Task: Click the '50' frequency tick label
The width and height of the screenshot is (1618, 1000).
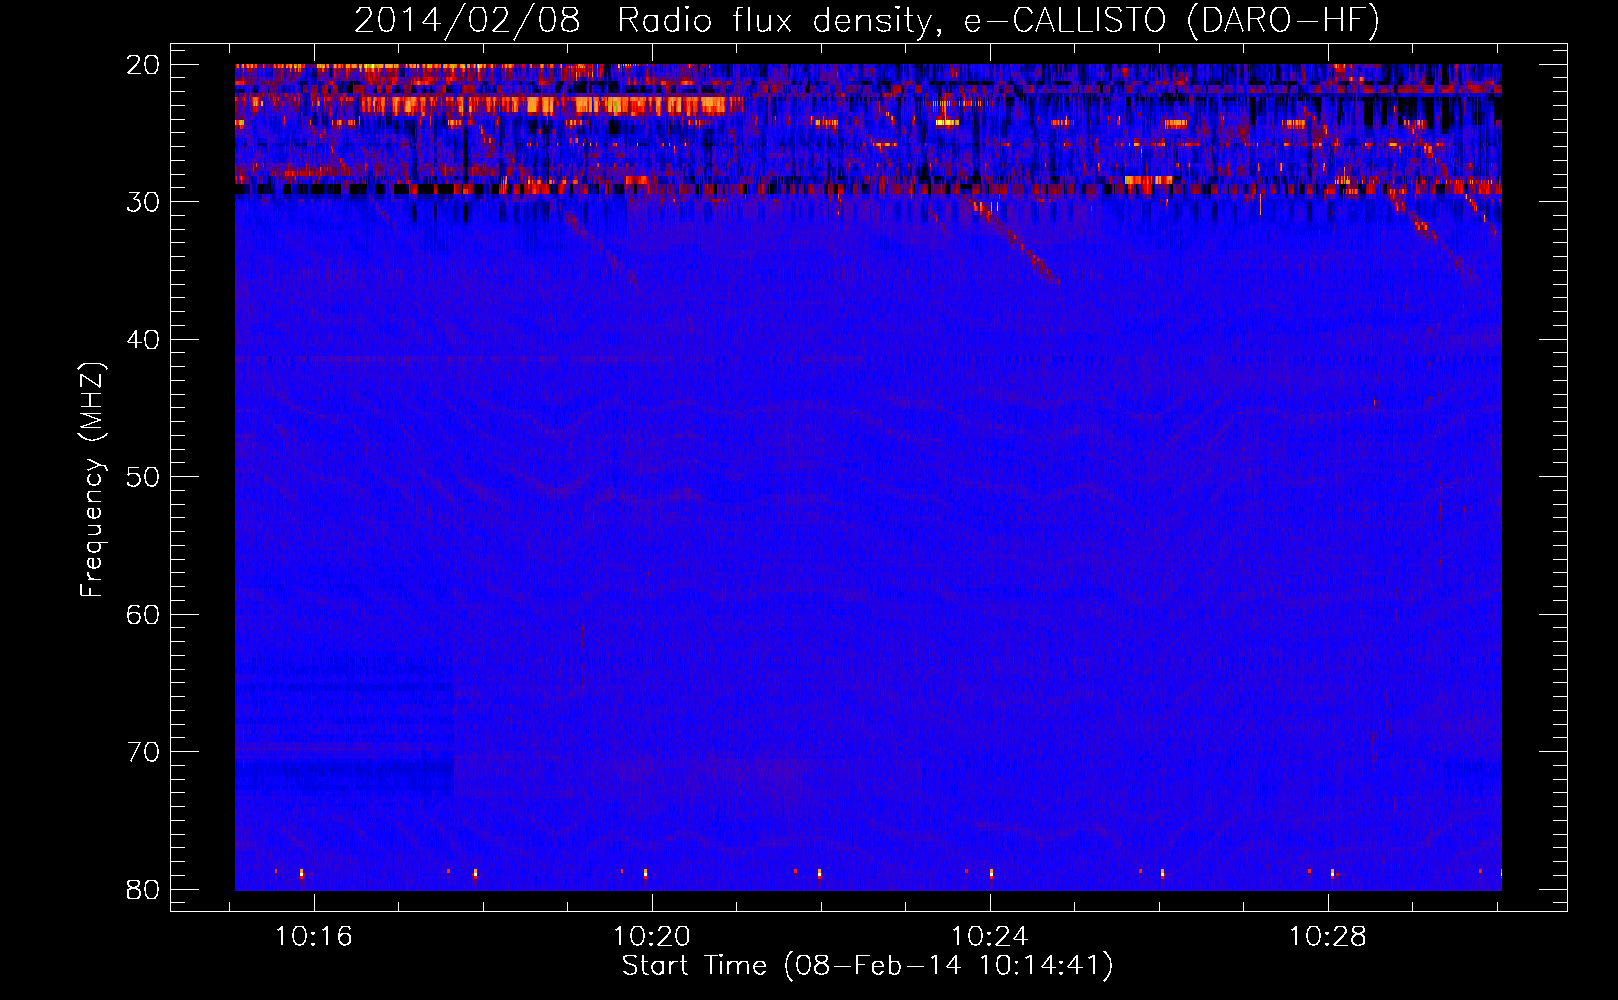Action: 143,477
